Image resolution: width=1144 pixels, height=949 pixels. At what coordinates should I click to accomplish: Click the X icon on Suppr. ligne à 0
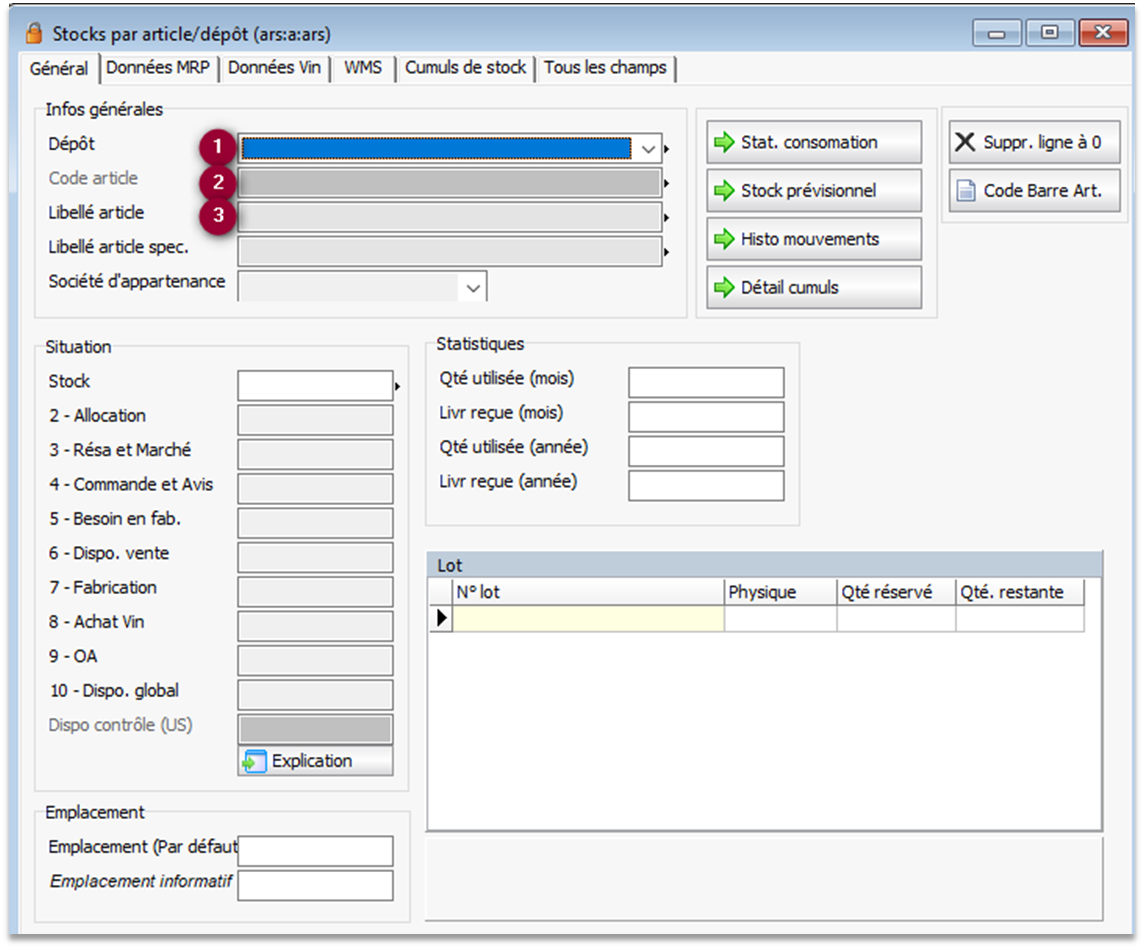965,143
